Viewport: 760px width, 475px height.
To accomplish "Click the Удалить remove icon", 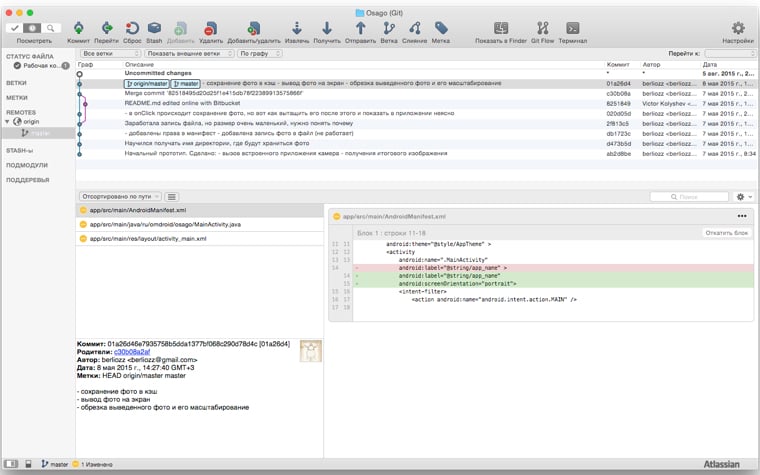I will [x=210, y=28].
